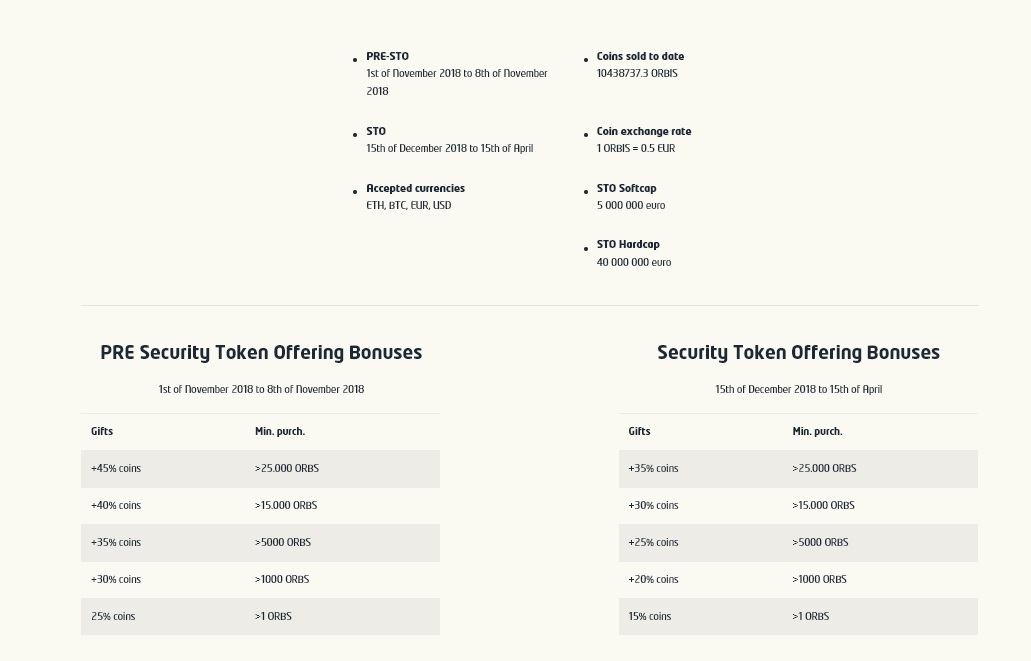Screen dimensions: 1031x661
Task: Click the 'Gifts' column header in the PRE table
Action: click(102, 431)
